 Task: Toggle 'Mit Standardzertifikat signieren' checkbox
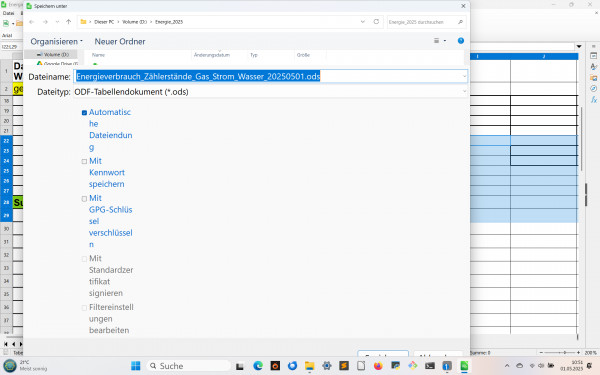84,259
